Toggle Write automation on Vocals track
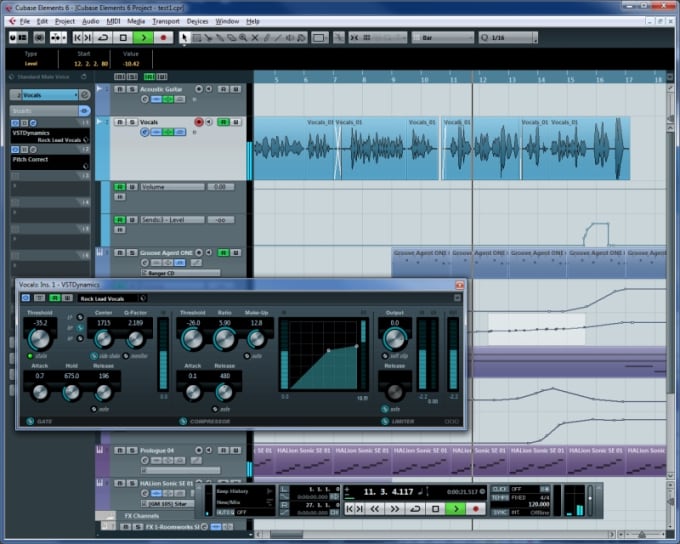The height and width of the screenshot is (544, 680). [236, 122]
